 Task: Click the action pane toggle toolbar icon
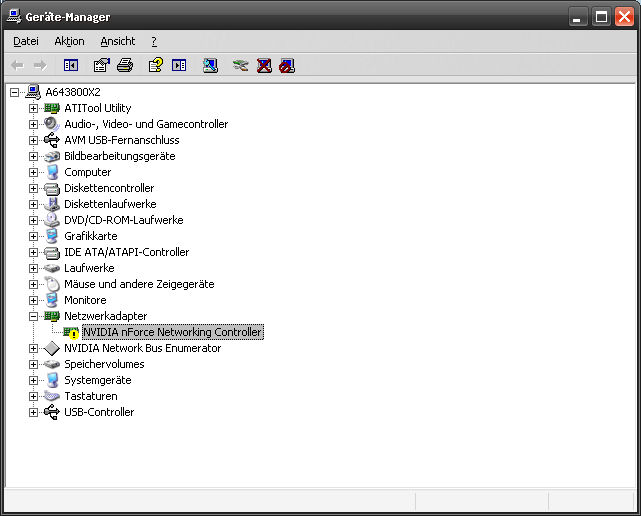[x=179, y=65]
